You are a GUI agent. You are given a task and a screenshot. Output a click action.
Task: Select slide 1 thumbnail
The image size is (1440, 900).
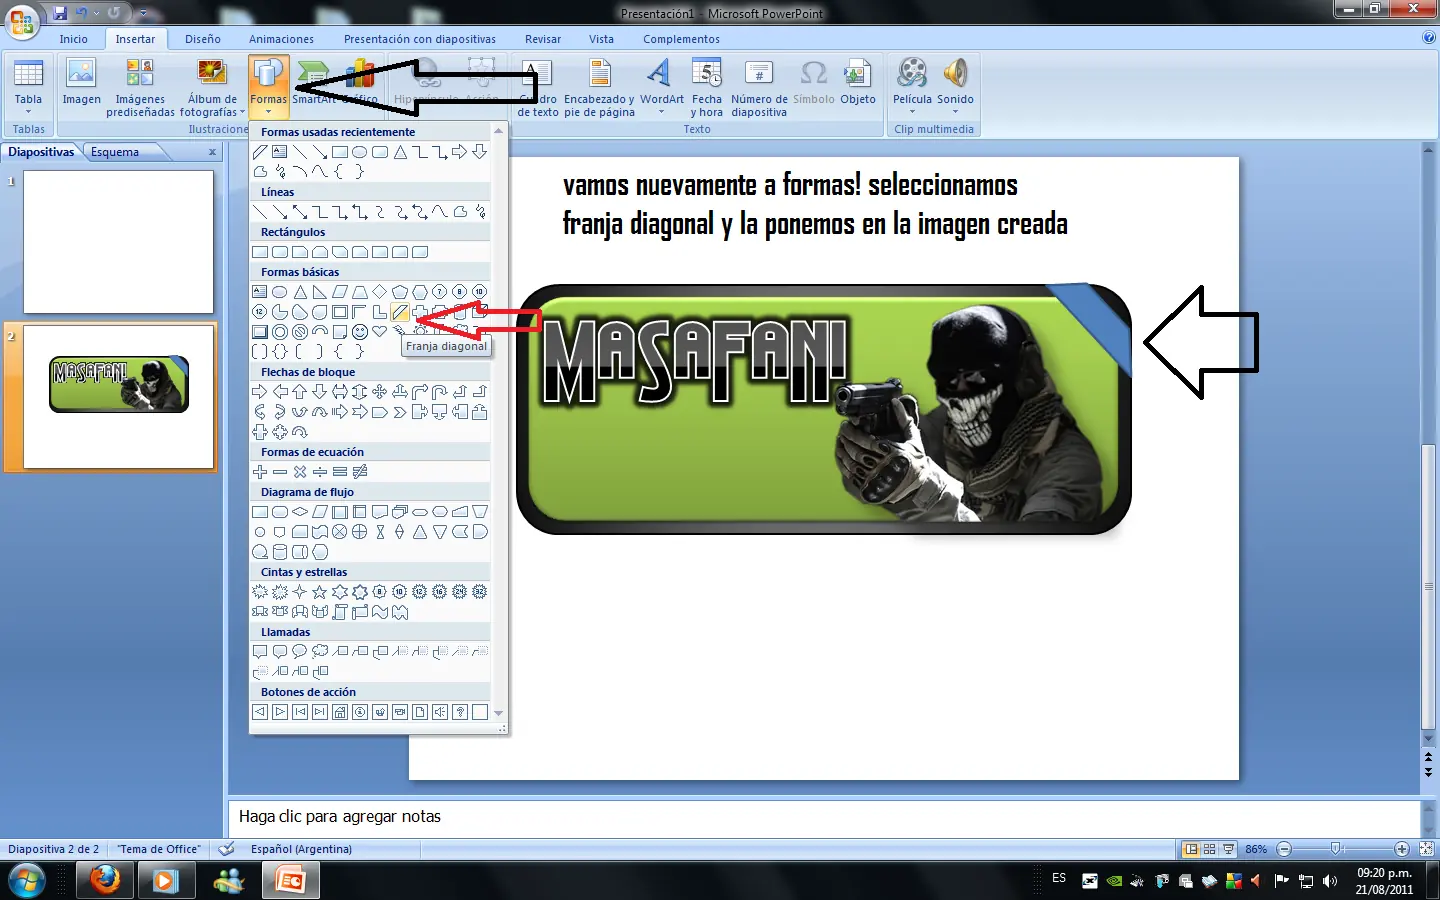click(x=118, y=242)
